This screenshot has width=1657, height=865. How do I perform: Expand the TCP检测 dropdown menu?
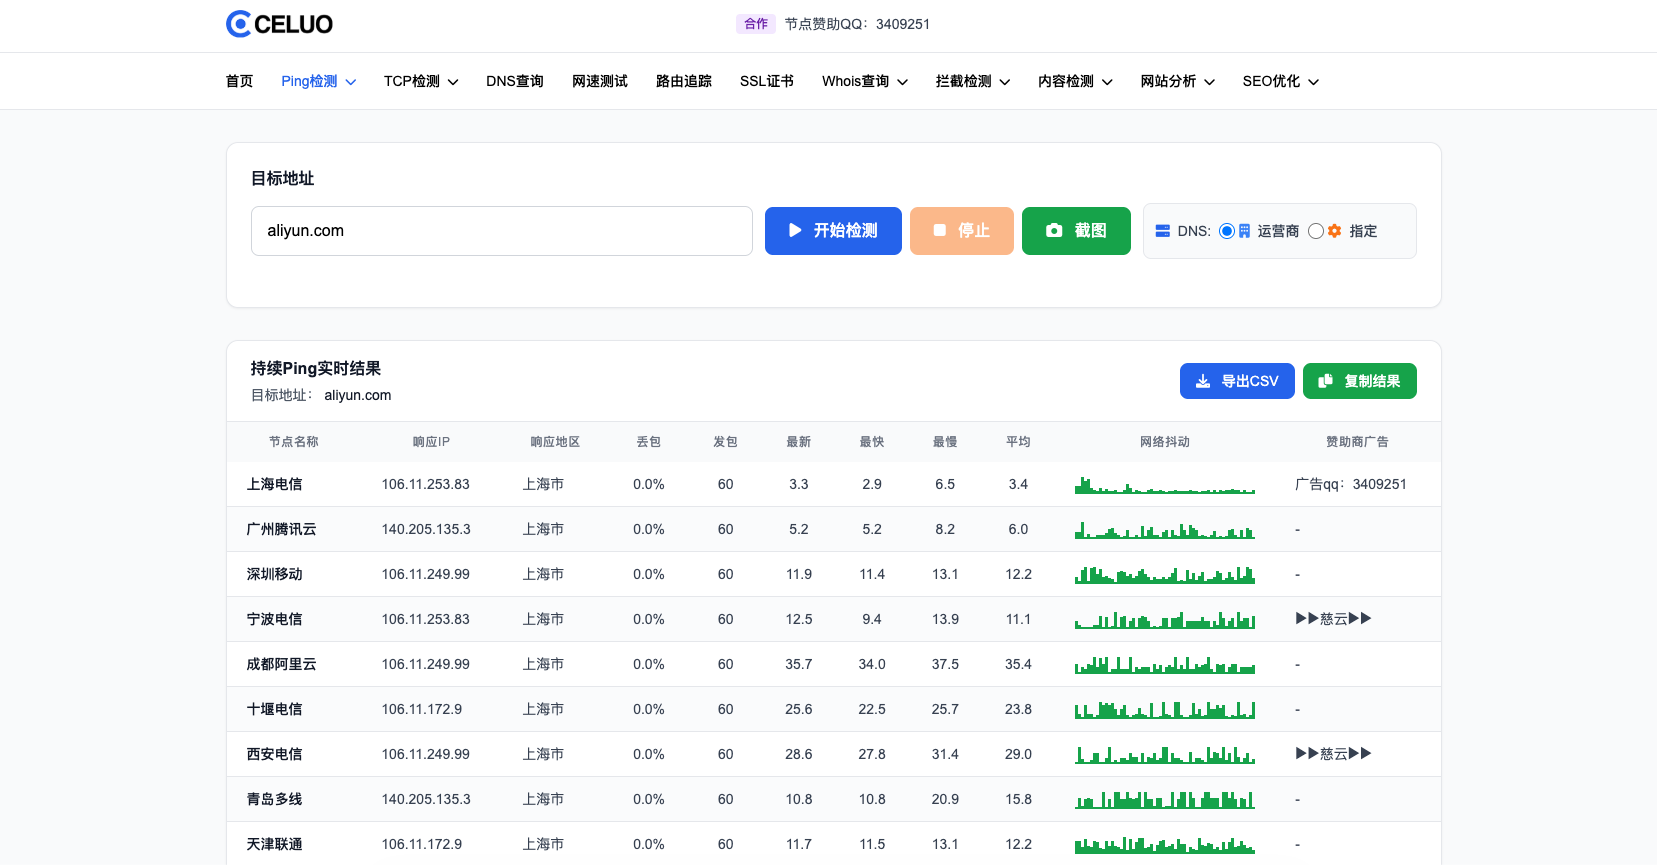click(x=421, y=81)
